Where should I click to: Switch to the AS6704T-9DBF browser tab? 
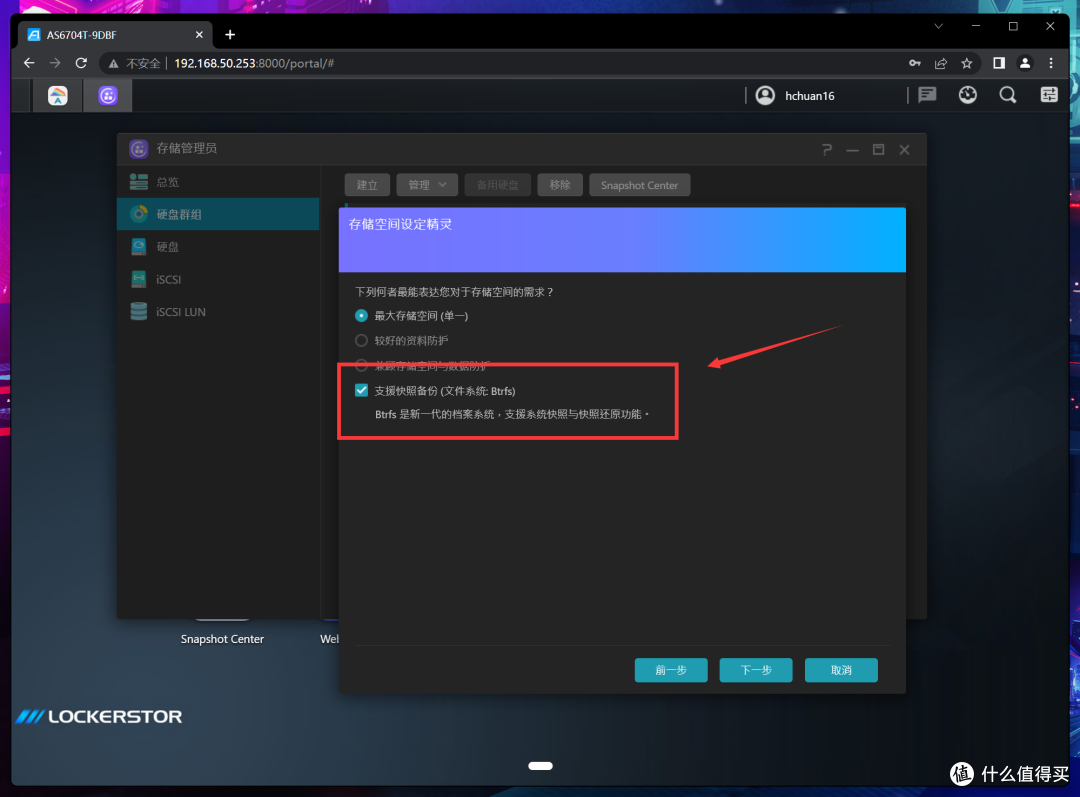point(110,34)
